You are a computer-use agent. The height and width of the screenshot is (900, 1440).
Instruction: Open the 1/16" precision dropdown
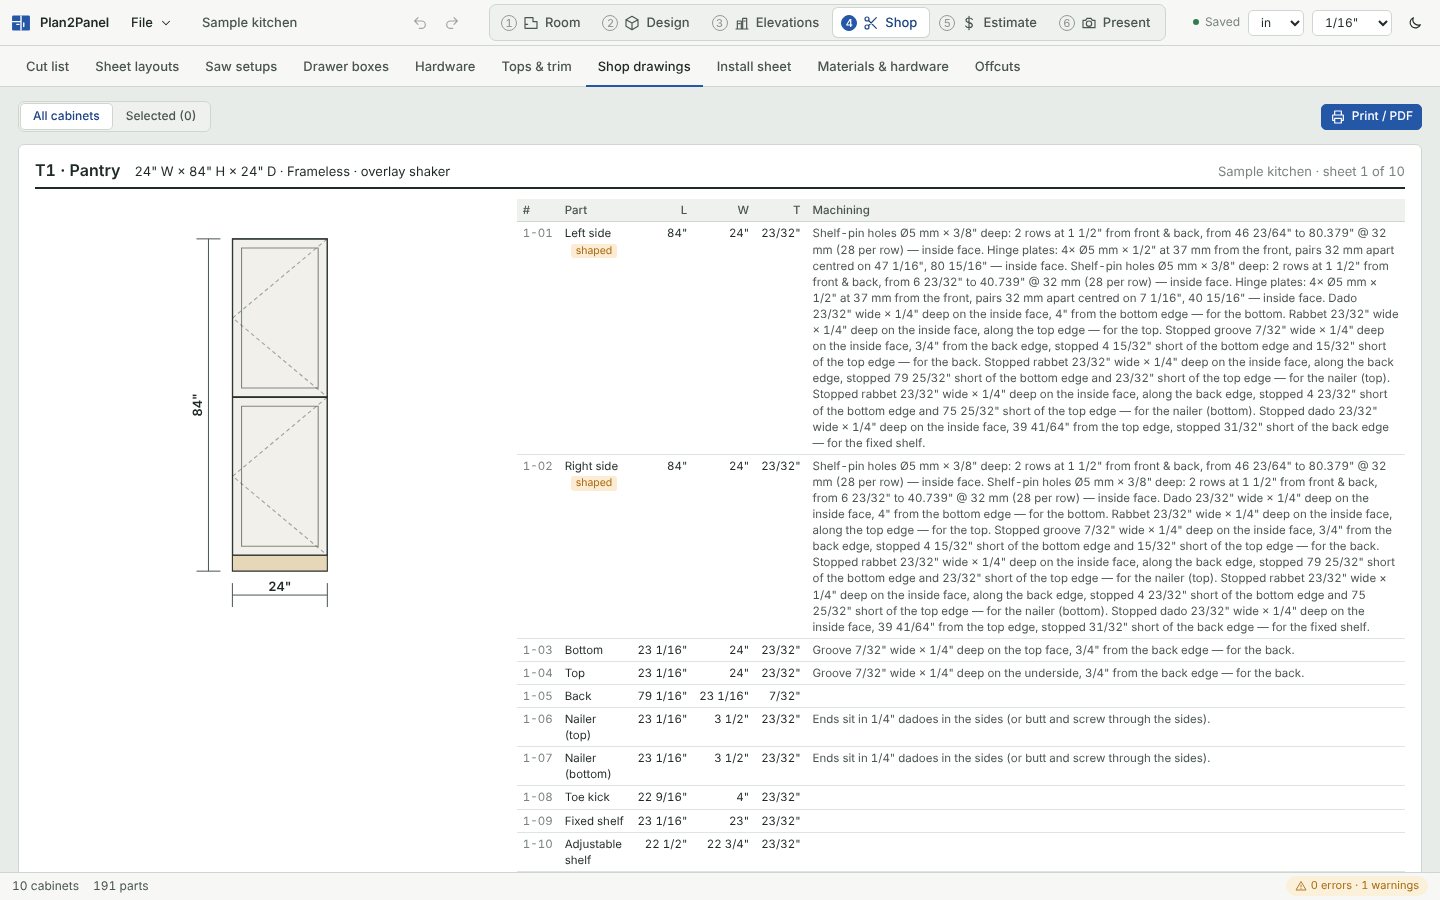coord(1351,23)
